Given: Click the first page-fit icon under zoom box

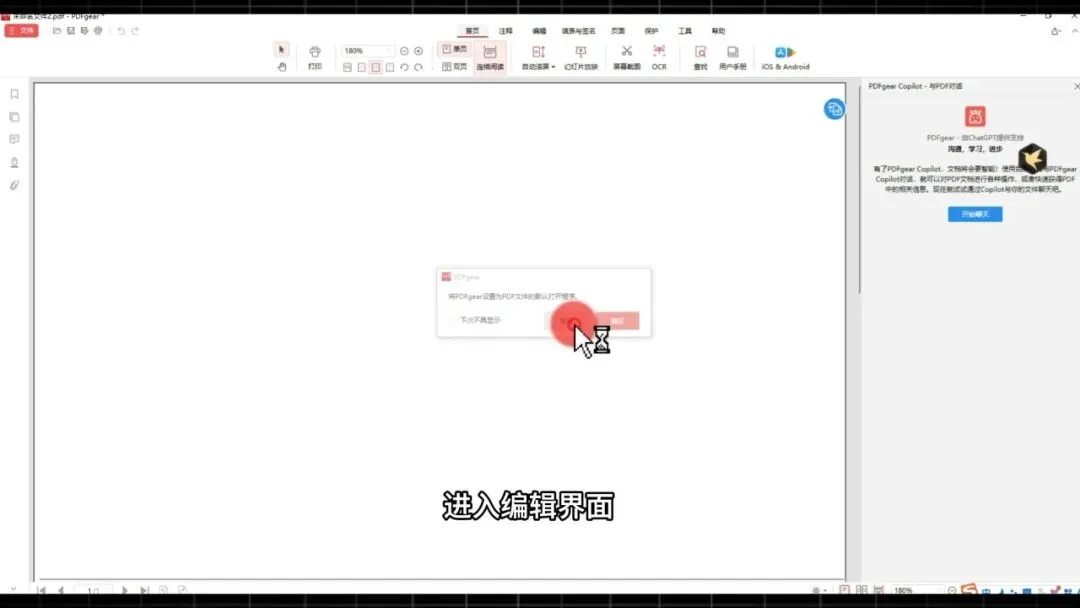Looking at the screenshot, I should (347, 67).
